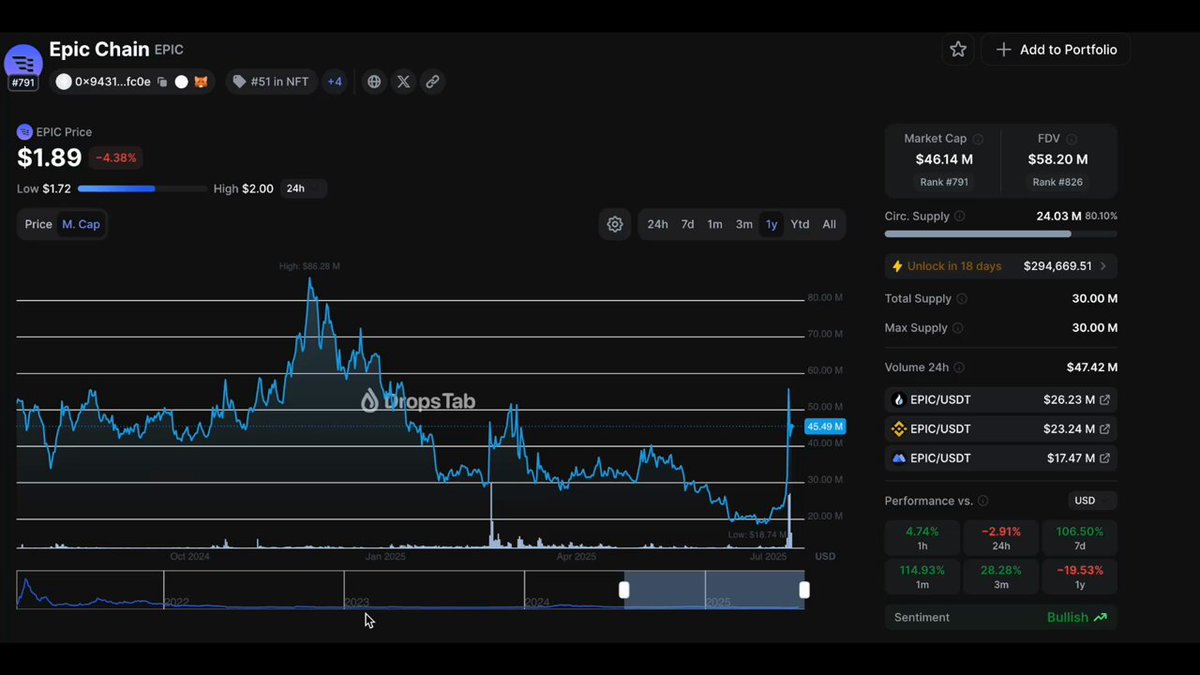Click the circulating supply progress bar

[1001, 234]
